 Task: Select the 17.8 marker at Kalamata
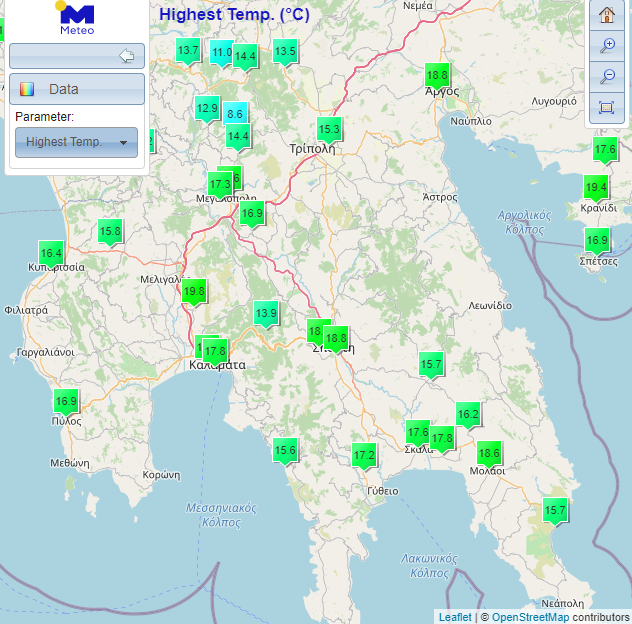(x=215, y=353)
